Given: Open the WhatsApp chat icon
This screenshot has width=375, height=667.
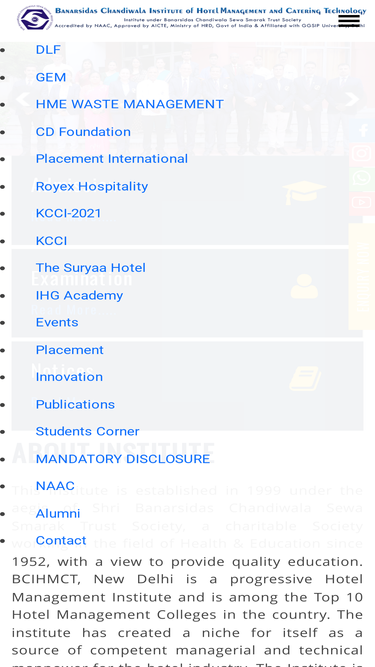Looking at the screenshot, I should [x=362, y=178].
